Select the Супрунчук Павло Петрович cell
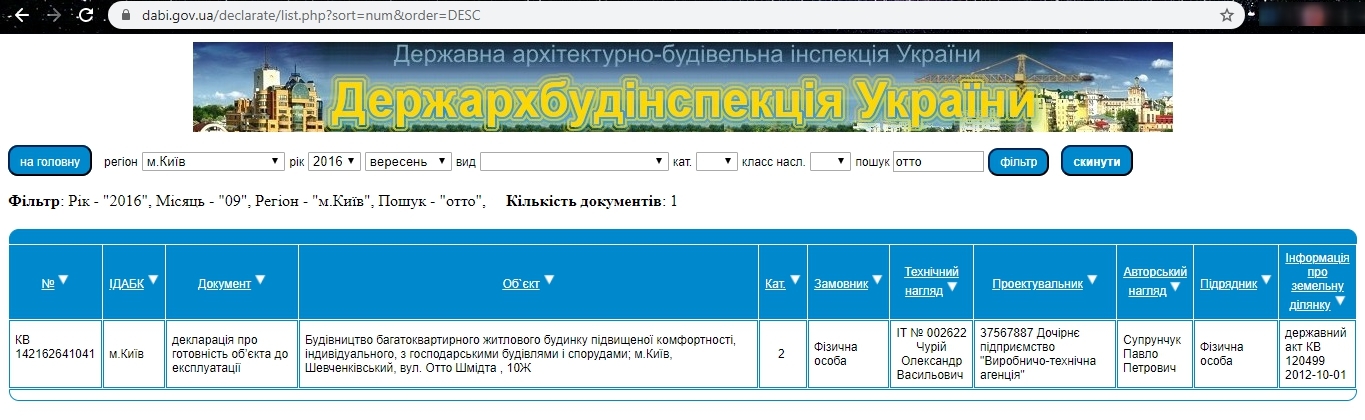 point(1155,354)
